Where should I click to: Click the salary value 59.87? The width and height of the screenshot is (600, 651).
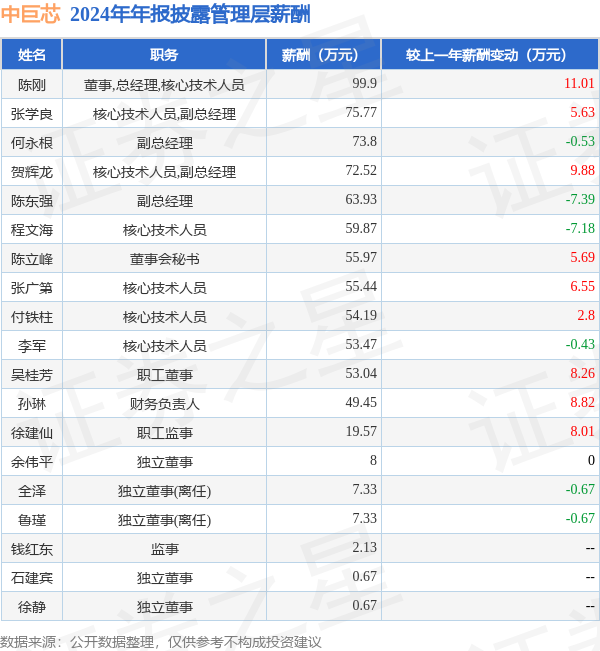click(361, 228)
